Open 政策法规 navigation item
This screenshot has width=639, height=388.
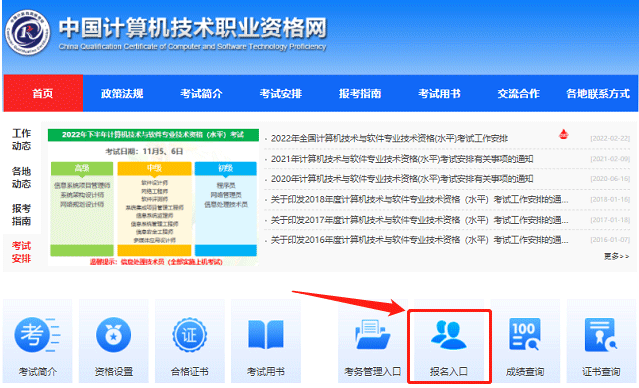point(122,93)
